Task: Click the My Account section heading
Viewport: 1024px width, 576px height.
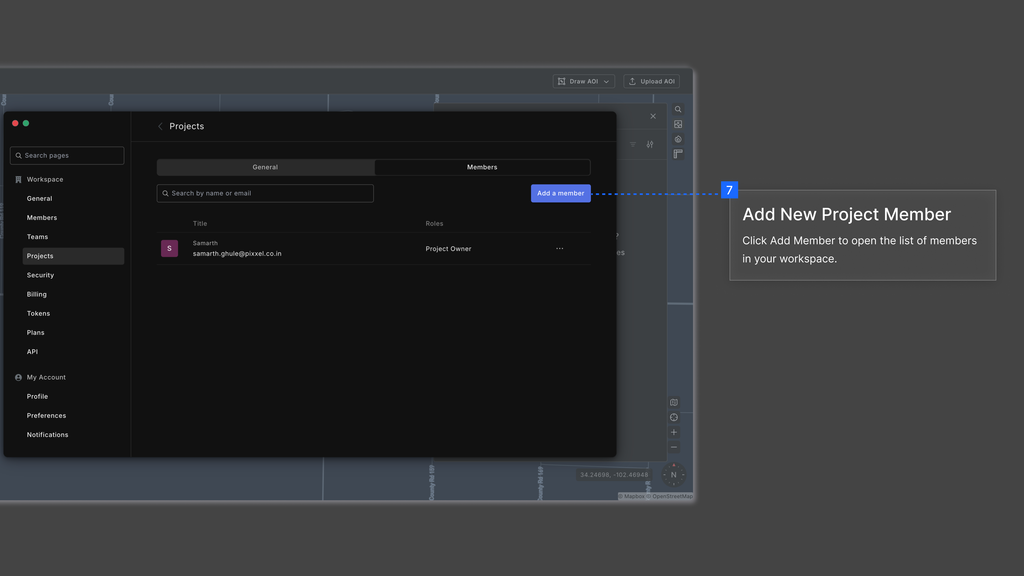Action: pyautogui.click(x=46, y=377)
